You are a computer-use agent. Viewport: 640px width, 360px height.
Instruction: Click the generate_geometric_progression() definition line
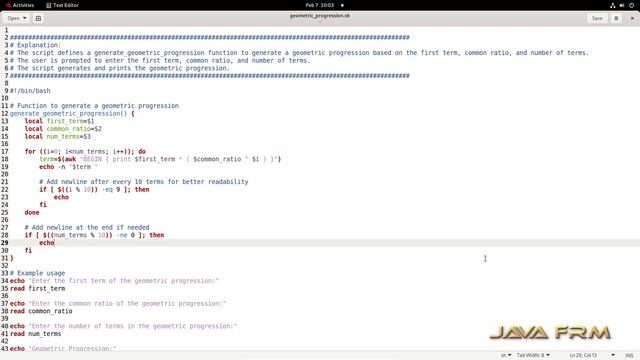[x=72, y=113]
